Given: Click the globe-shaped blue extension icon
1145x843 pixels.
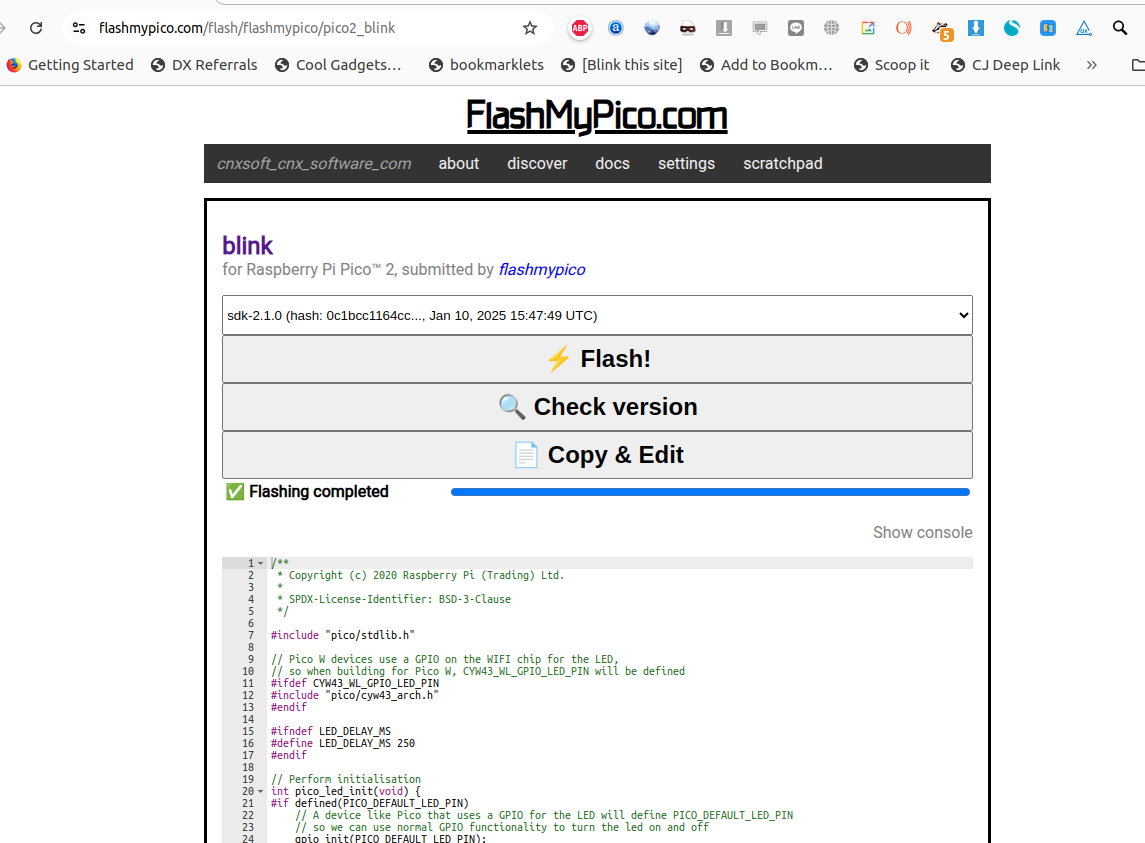Looking at the screenshot, I should point(651,28).
